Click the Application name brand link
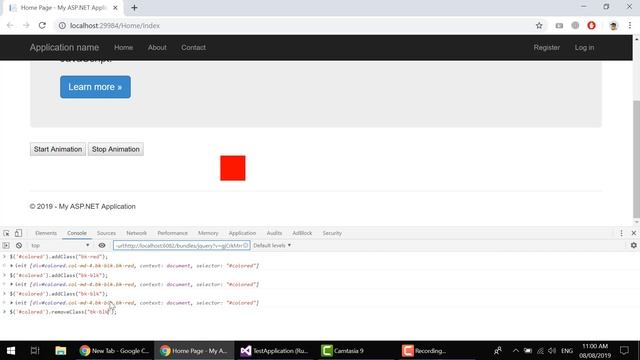Viewport: 640px width, 360px height. [64, 47]
